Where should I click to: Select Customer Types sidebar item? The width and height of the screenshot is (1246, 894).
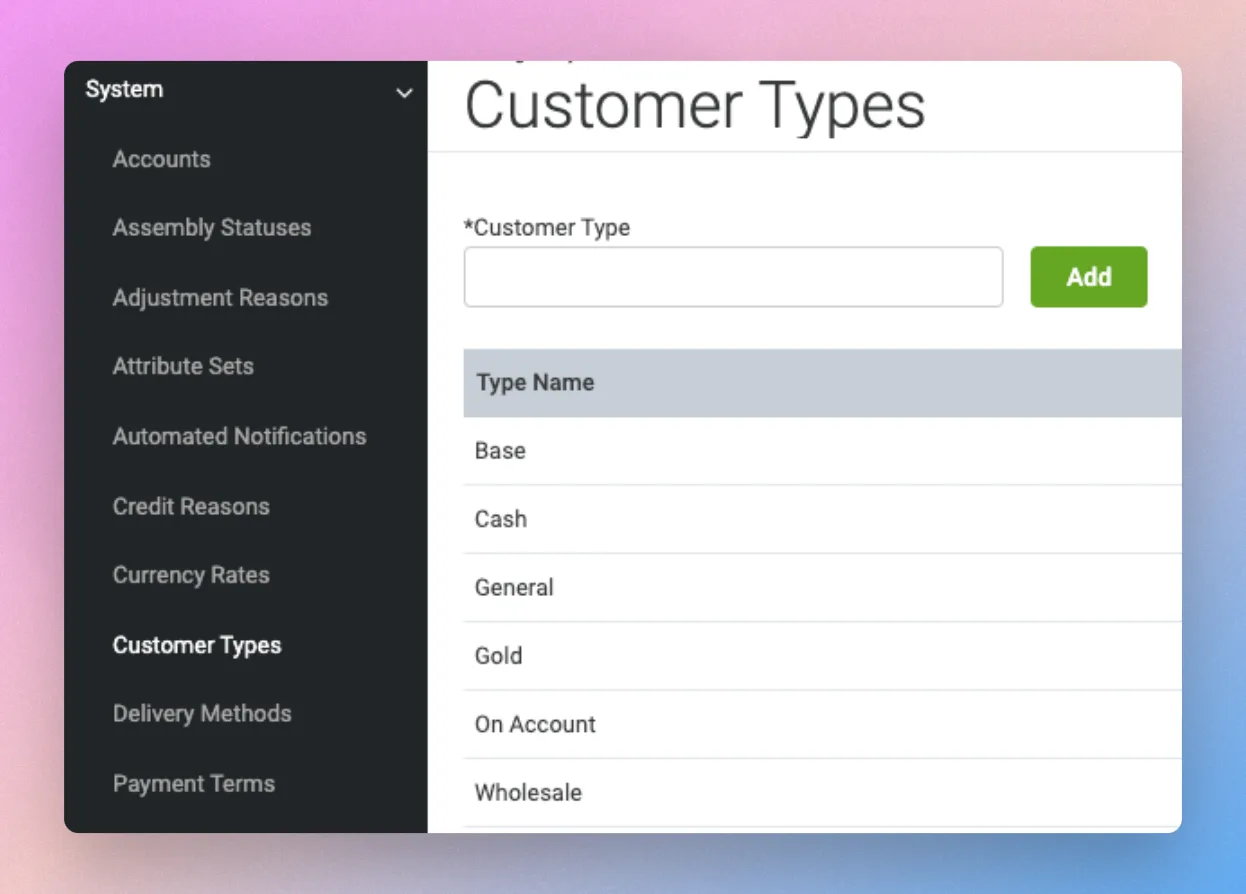[x=197, y=645]
